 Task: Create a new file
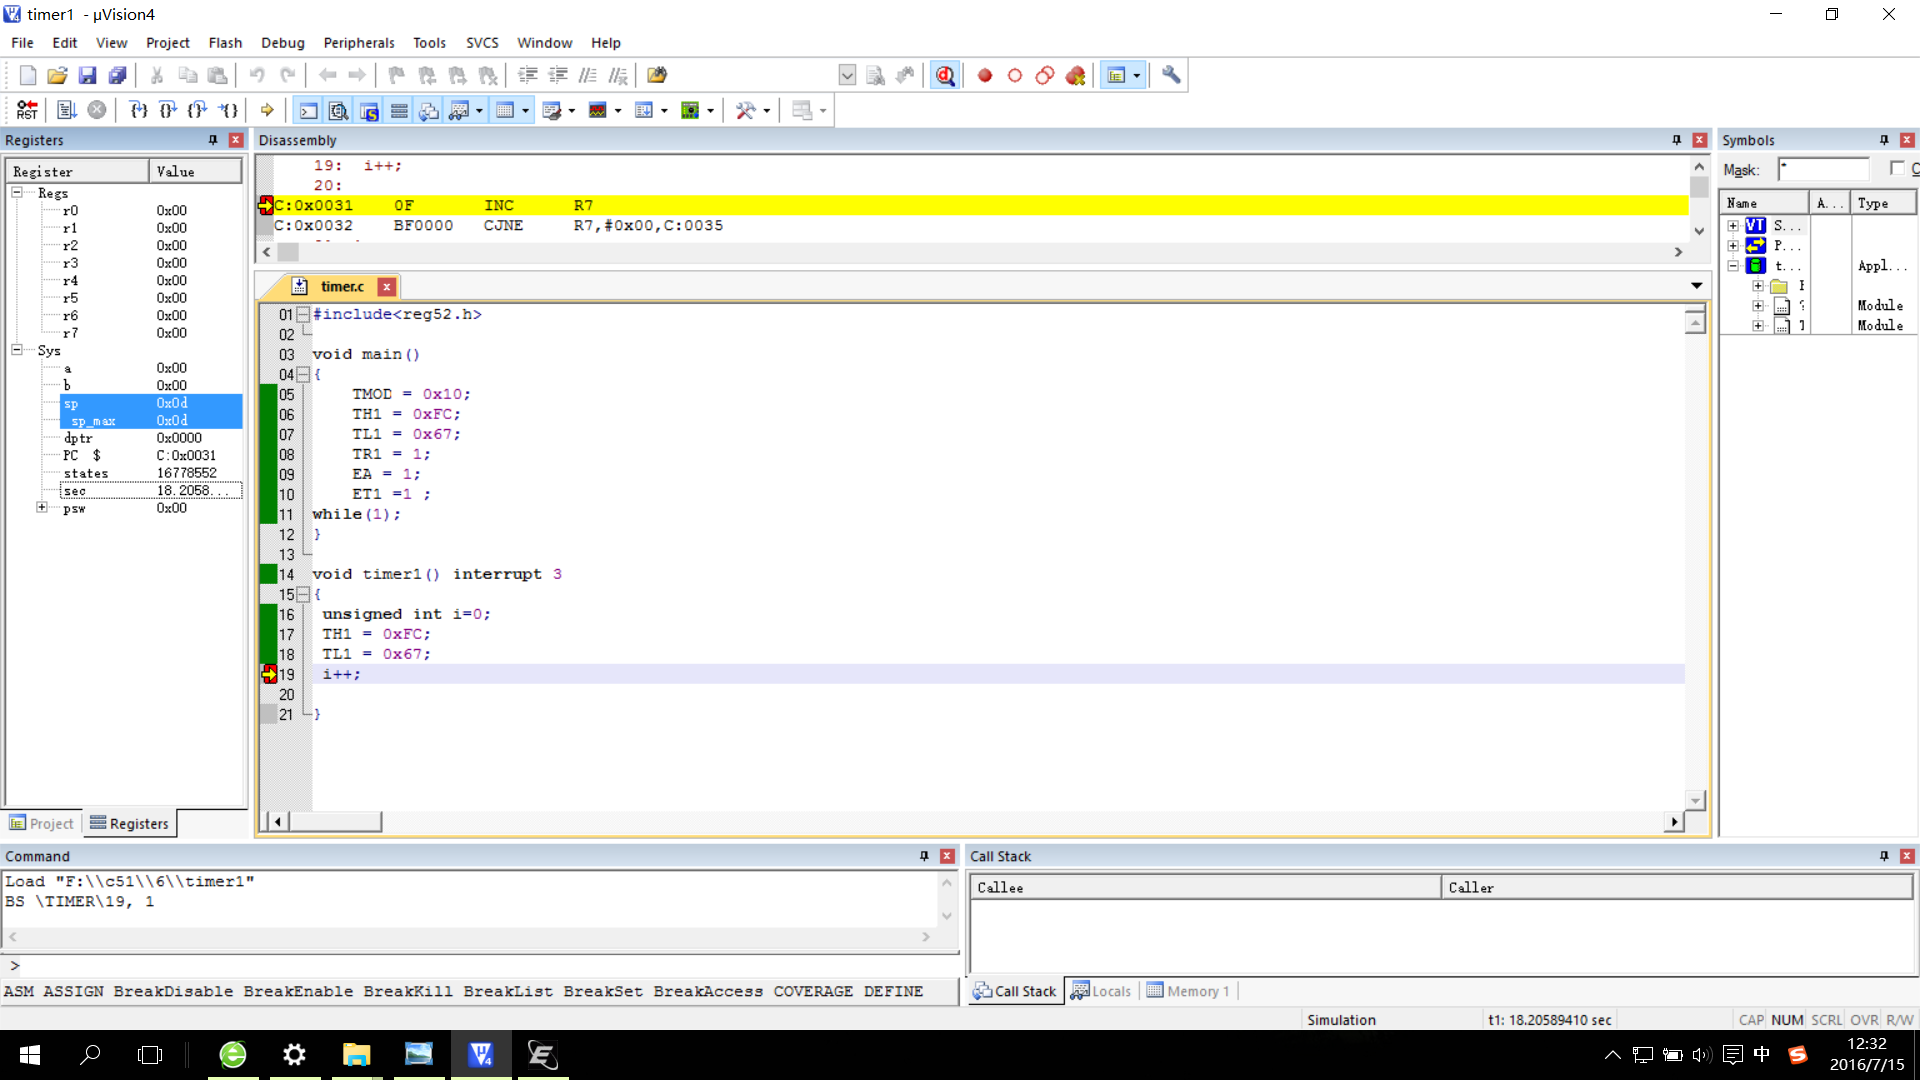27,75
